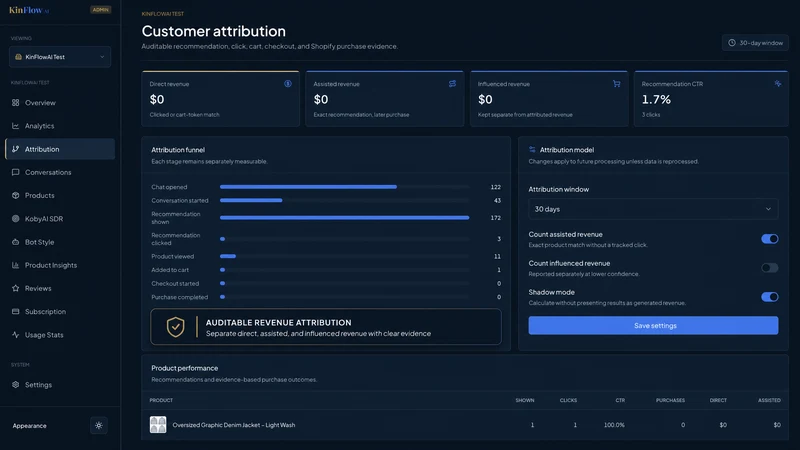Click the 100.0% CTR value in table

pyautogui.click(x=614, y=425)
